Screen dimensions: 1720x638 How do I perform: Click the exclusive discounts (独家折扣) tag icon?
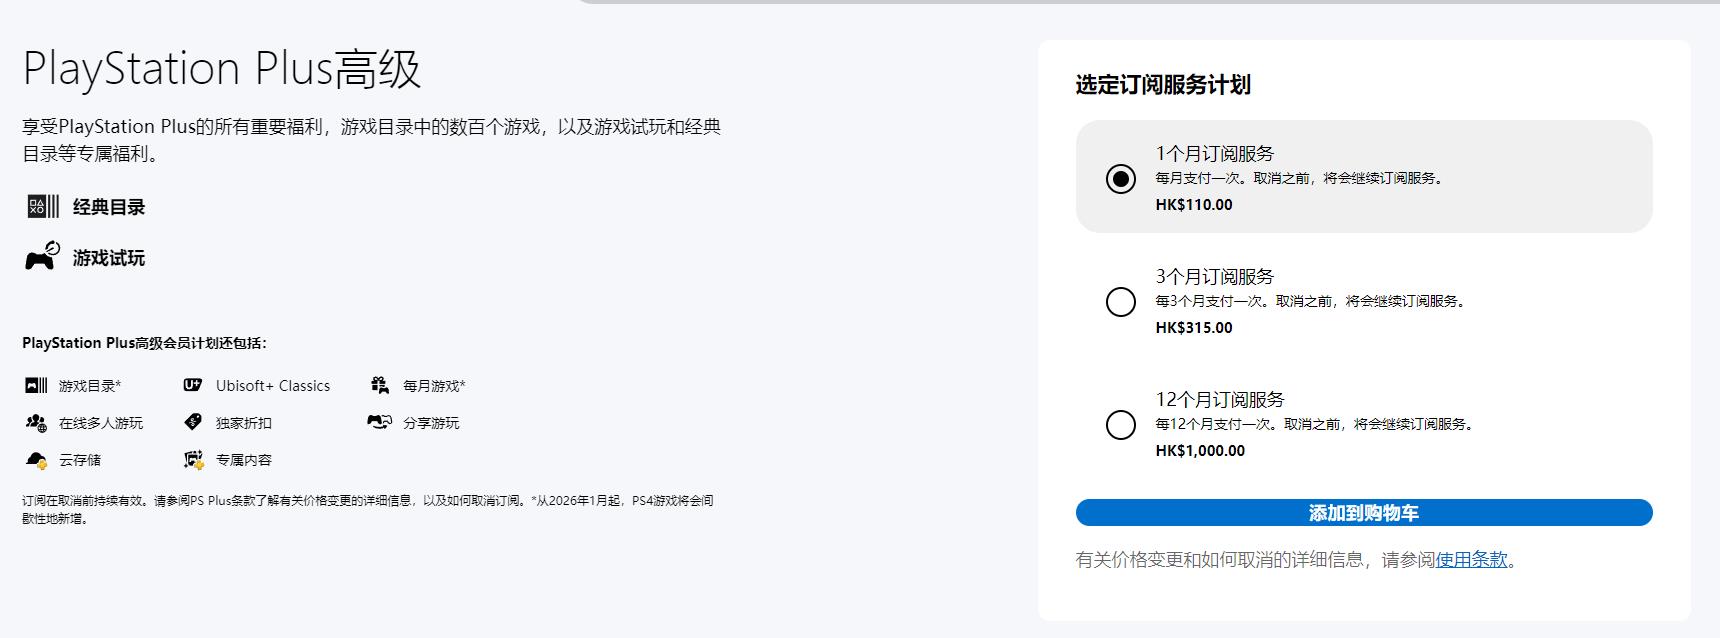click(193, 422)
